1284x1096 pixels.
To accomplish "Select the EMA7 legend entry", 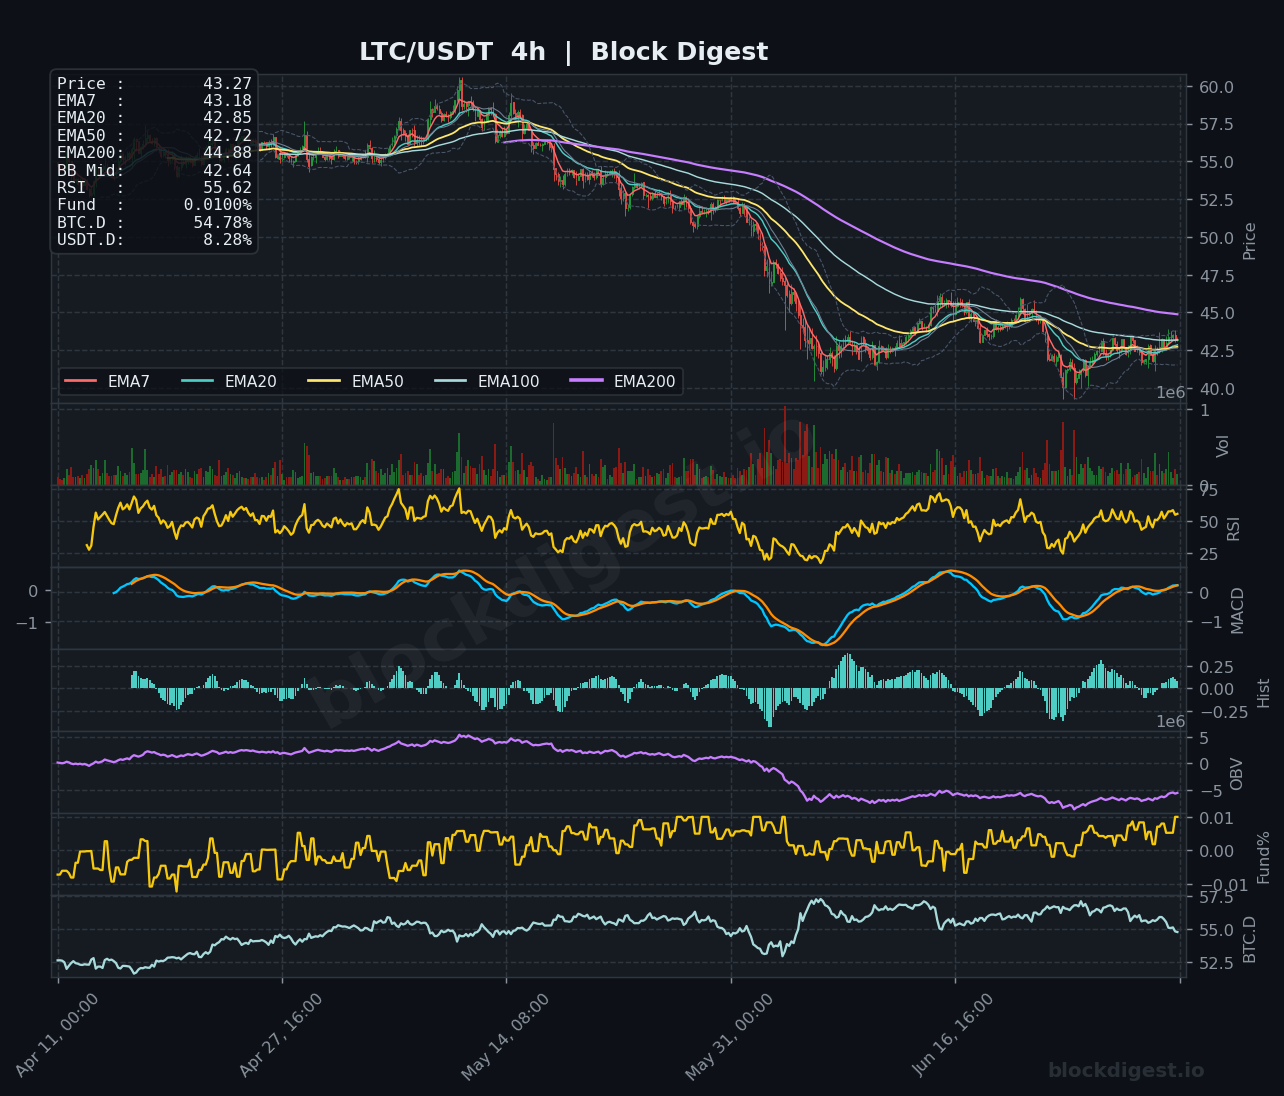I will (107, 381).
